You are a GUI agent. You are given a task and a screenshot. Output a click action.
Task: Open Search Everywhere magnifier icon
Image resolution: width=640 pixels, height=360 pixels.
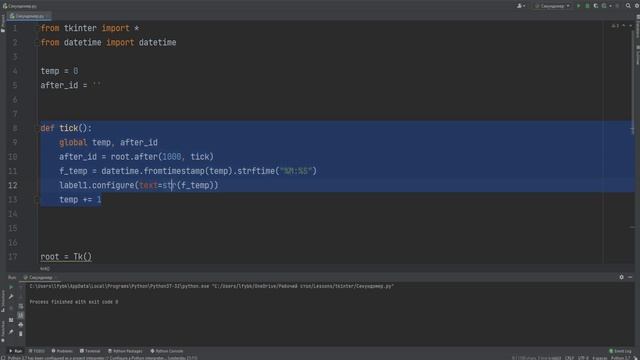coord(628,6)
